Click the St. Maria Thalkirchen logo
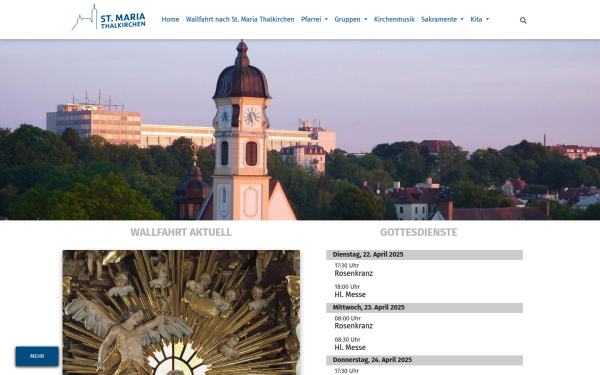 pos(108,18)
